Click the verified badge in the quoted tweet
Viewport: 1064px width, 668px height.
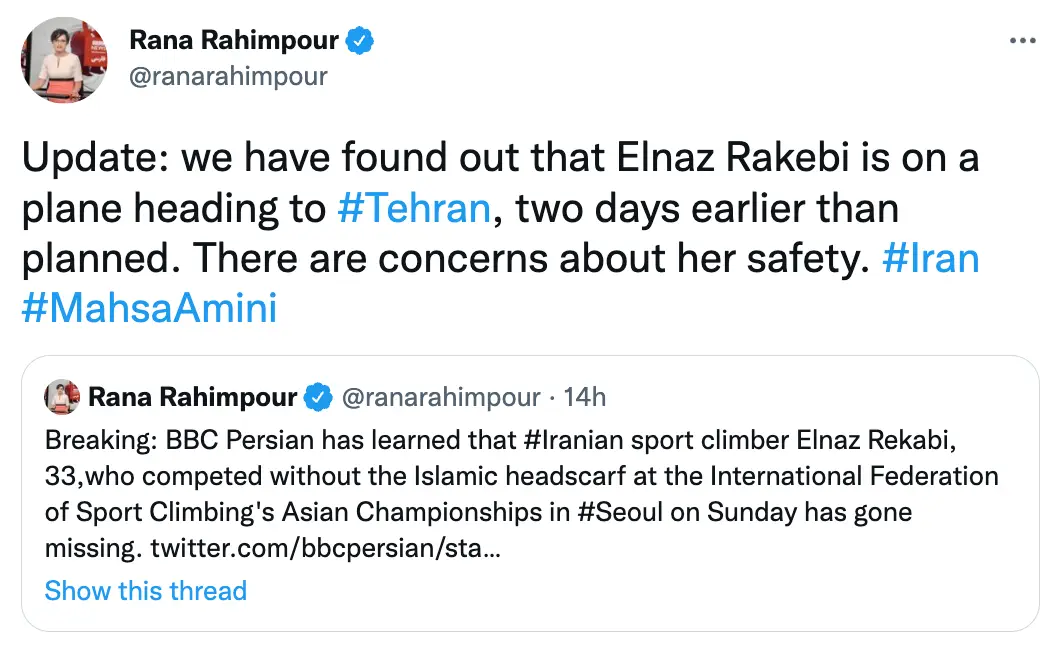(318, 396)
